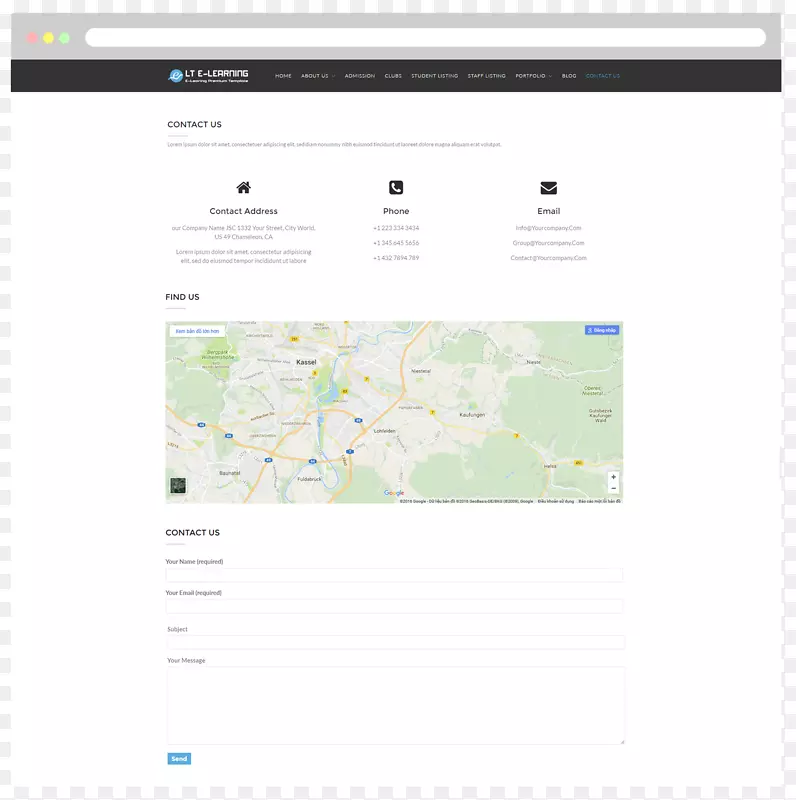Open the Clubs menu item
796x800 pixels.
tap(393, 76)
